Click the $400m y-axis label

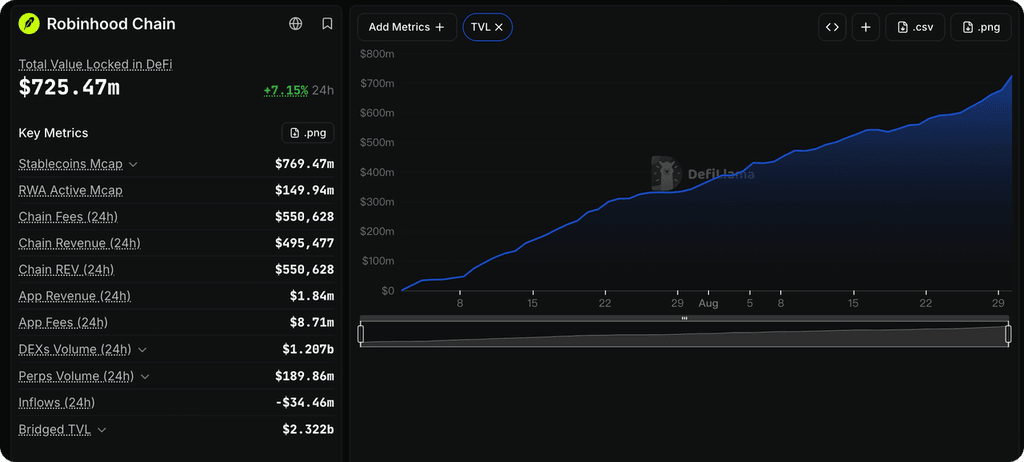coord(377,173)
